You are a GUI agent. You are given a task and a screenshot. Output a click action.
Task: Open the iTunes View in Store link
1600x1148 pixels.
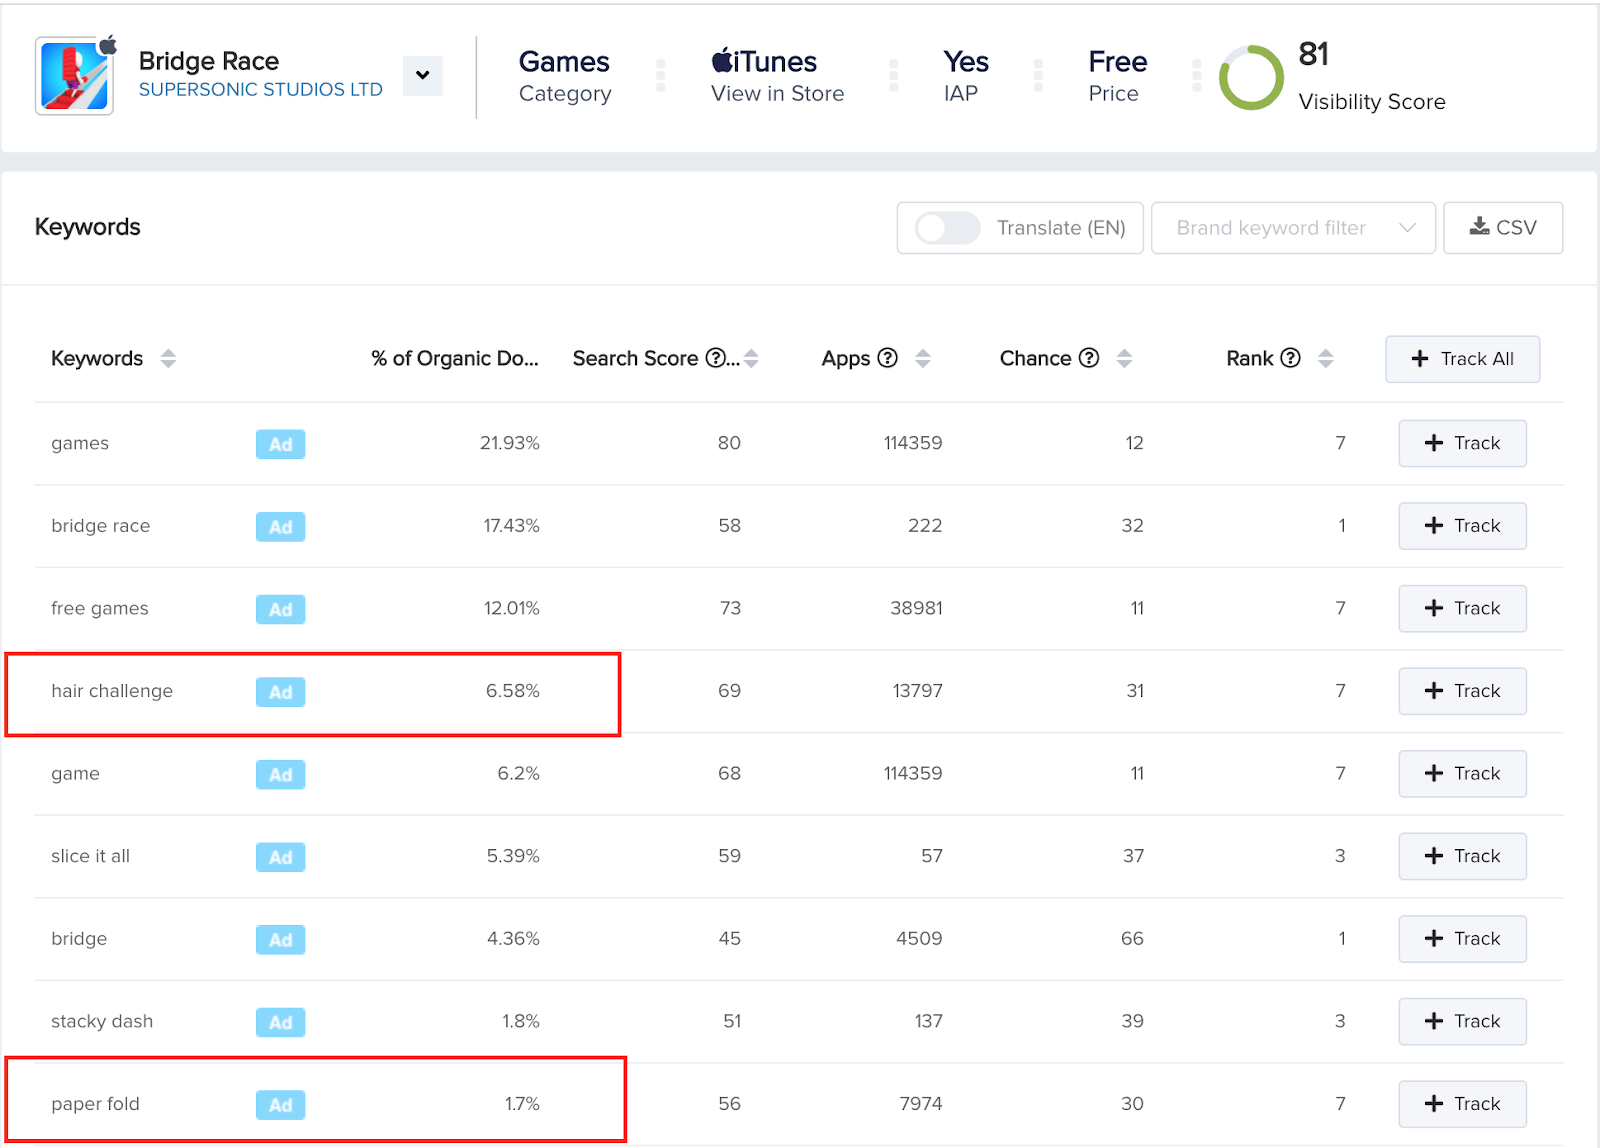point(777,76)
